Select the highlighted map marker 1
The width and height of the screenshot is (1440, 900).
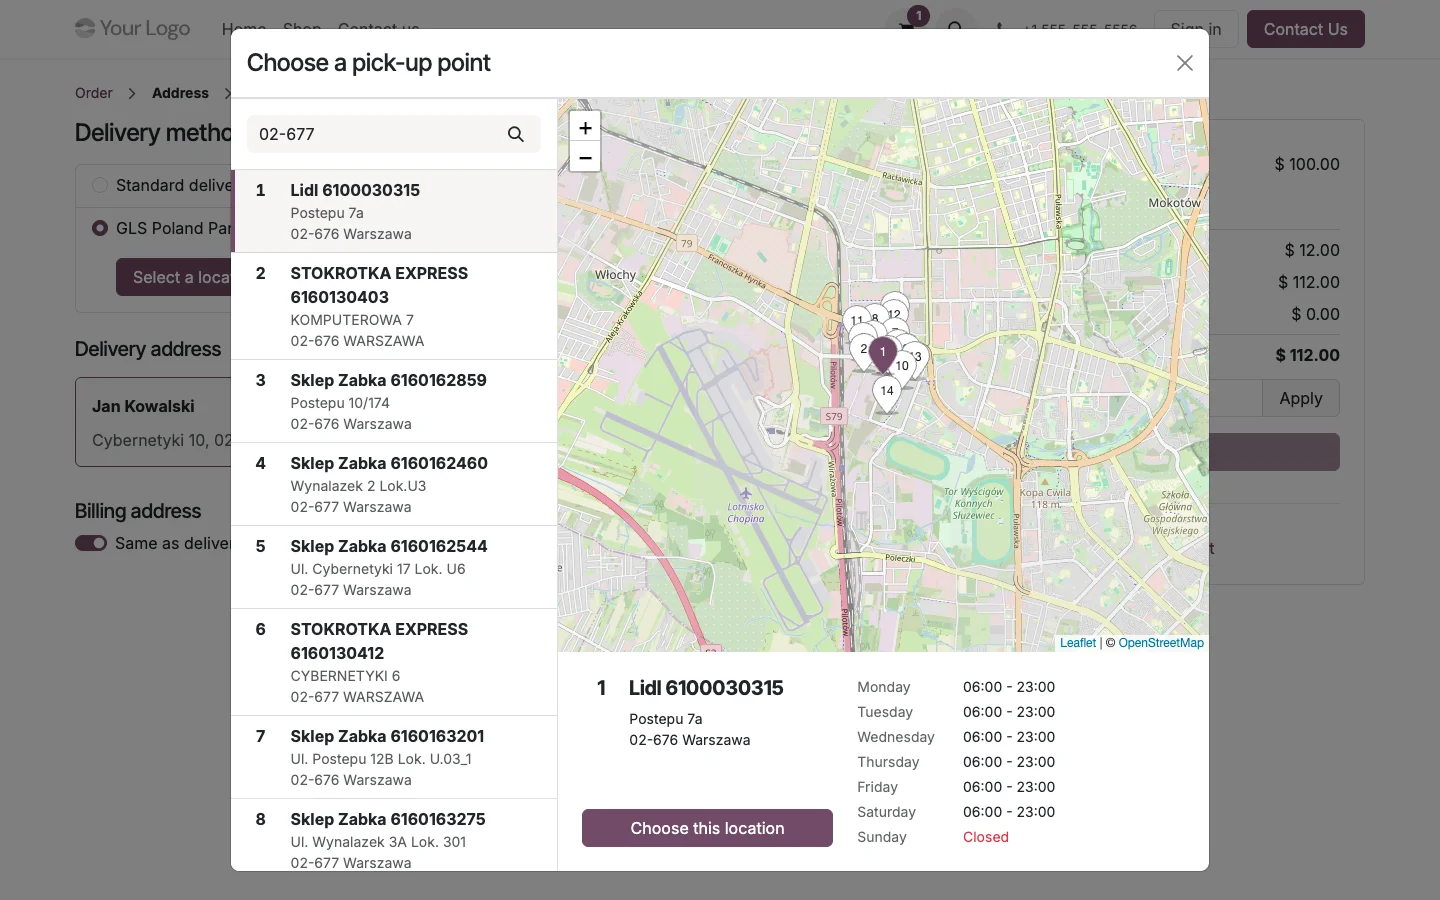coord(883,354)
